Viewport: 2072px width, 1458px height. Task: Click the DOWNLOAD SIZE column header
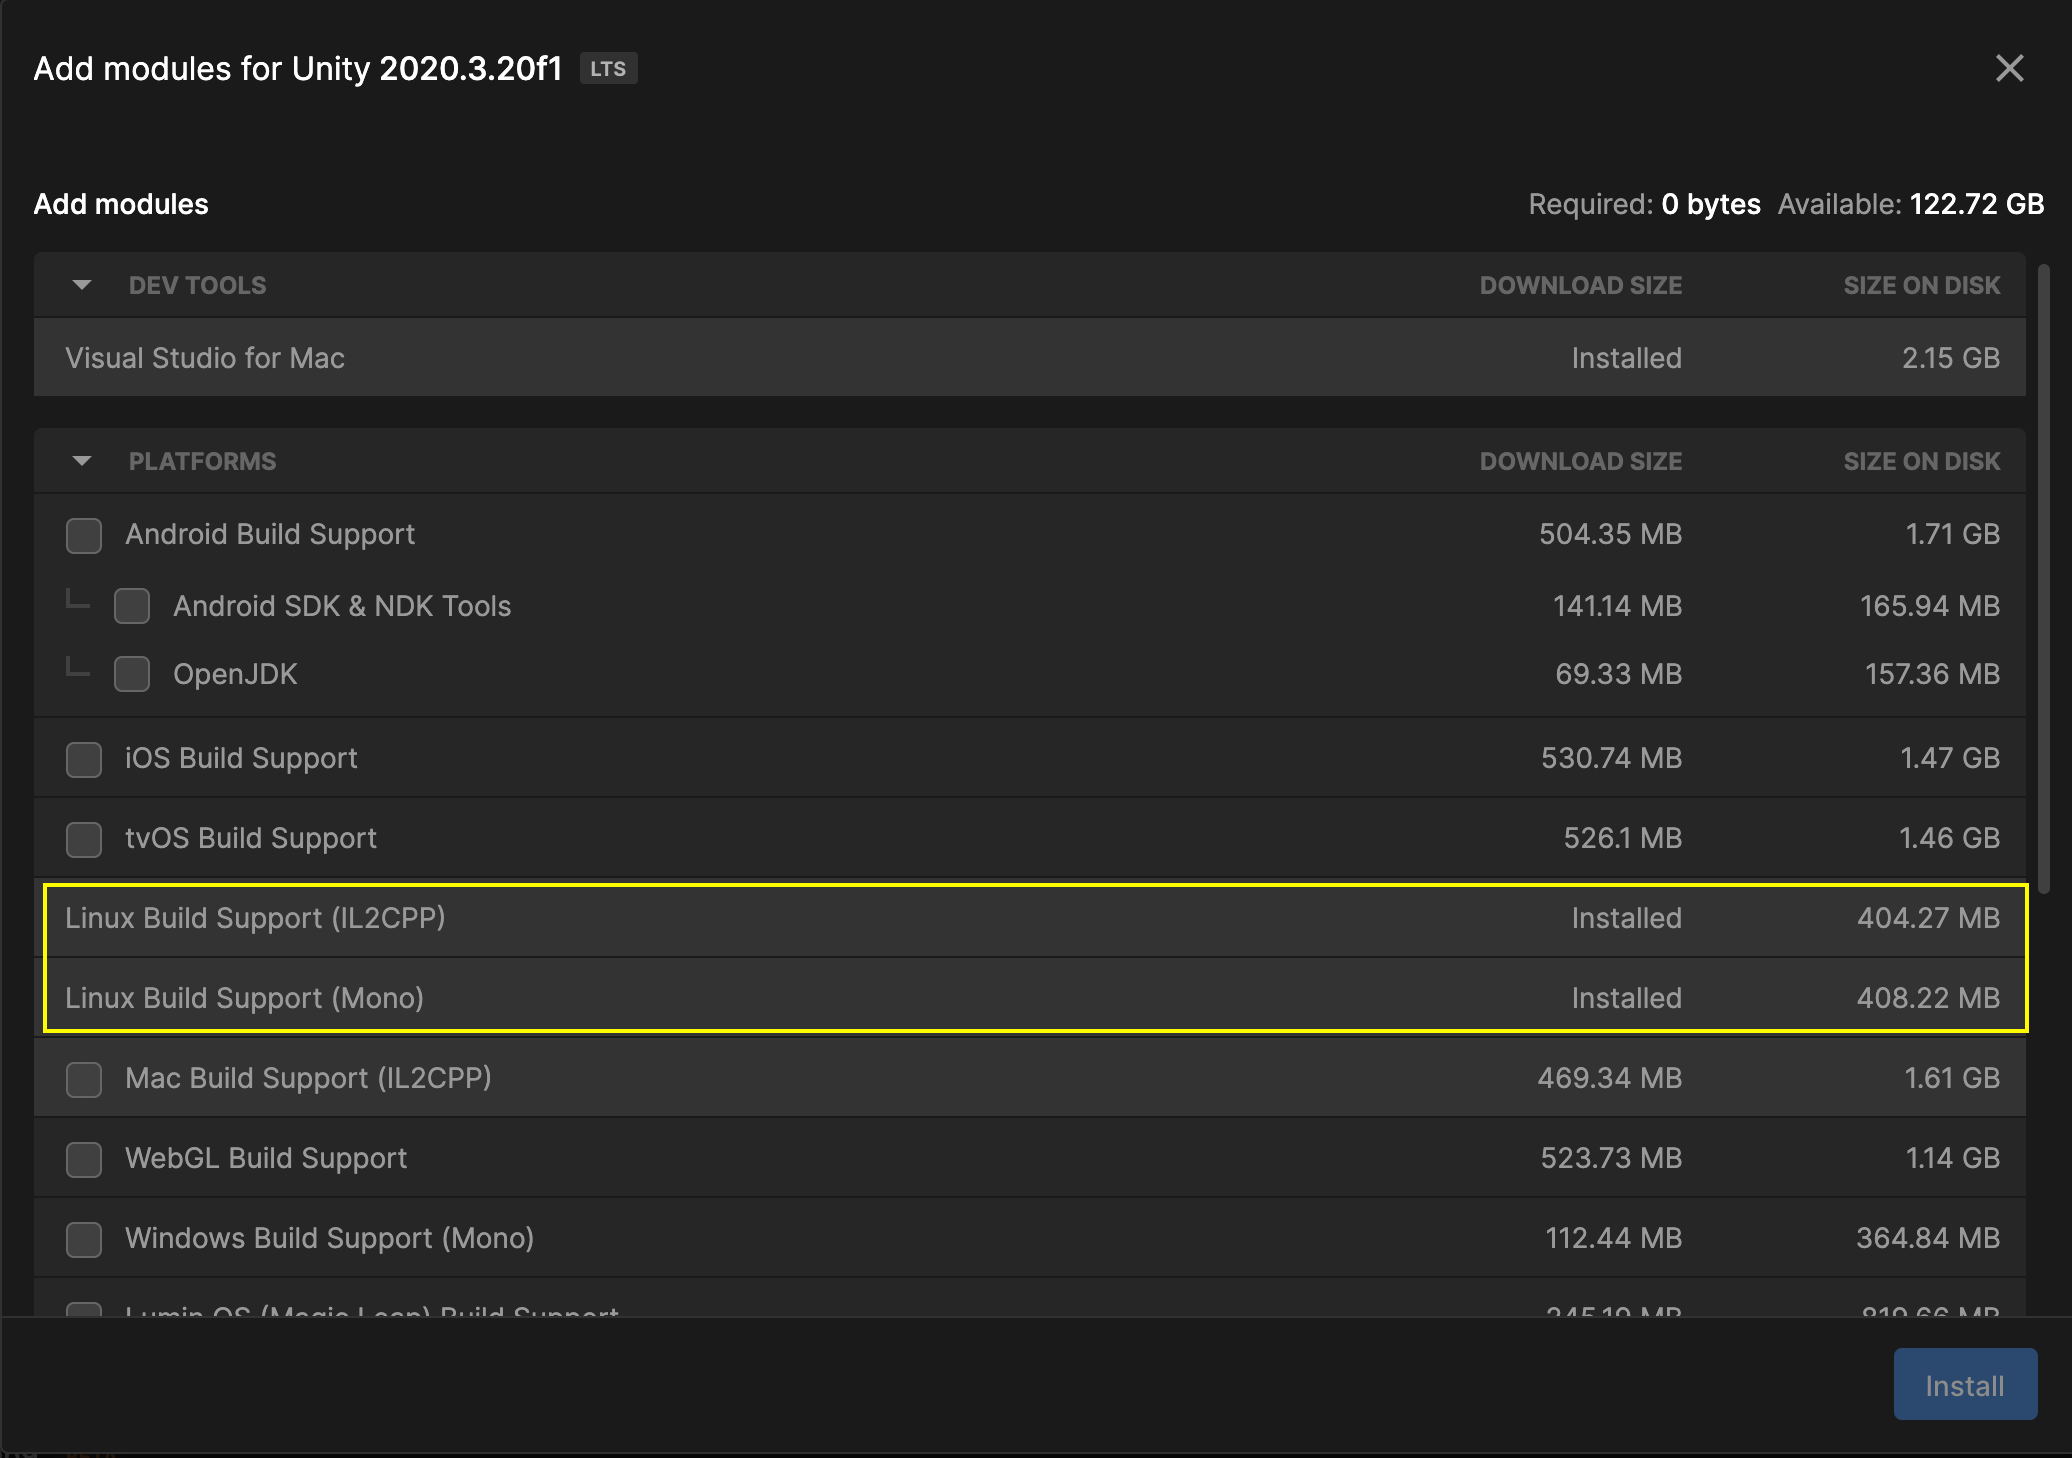pyautogui.click(x=1580, y=285)
